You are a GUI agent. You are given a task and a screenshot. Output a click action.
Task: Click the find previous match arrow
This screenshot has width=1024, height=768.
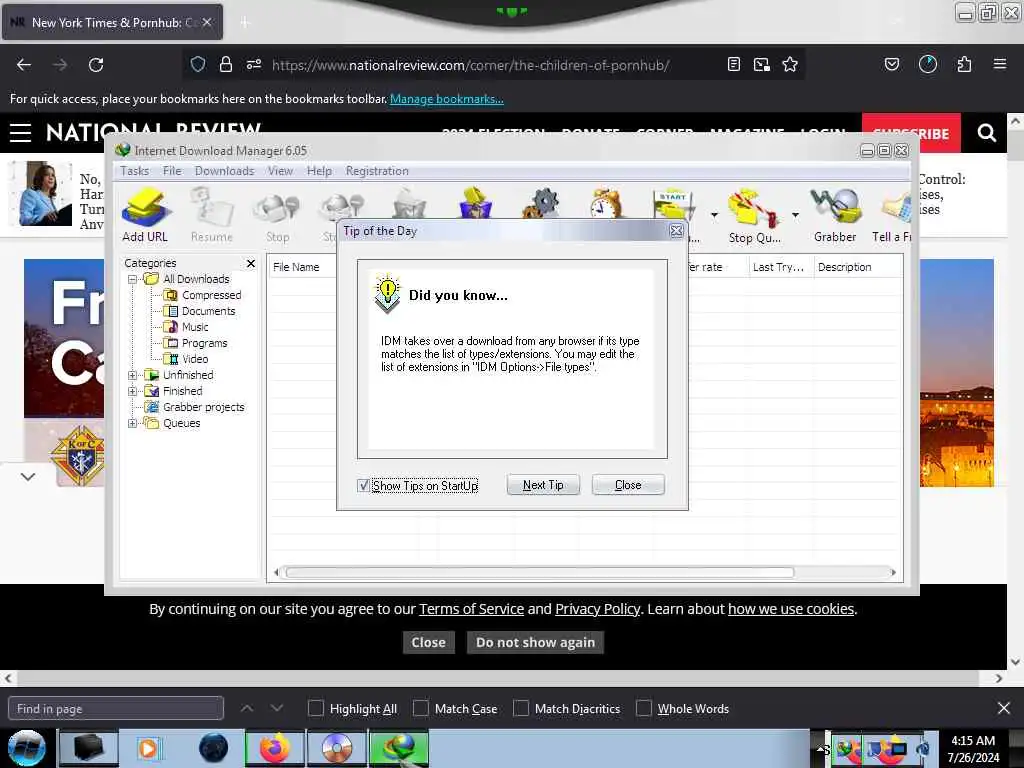247,708
